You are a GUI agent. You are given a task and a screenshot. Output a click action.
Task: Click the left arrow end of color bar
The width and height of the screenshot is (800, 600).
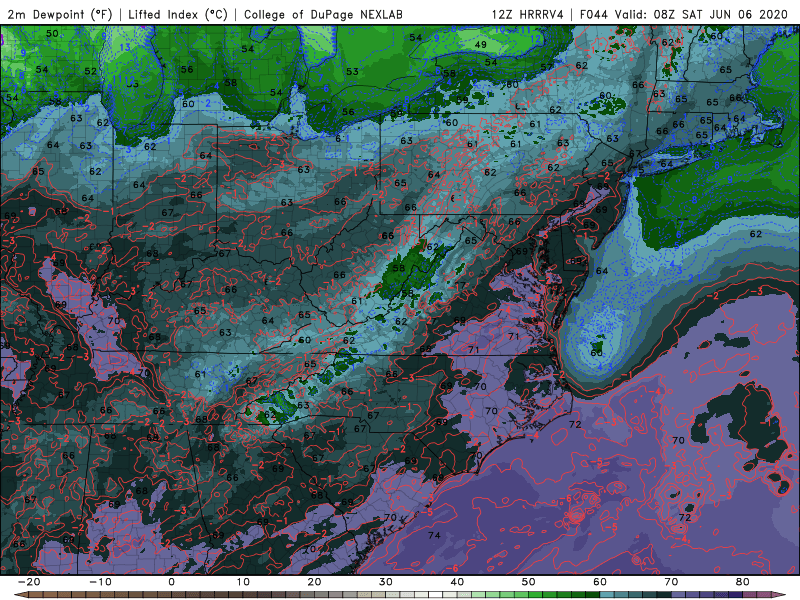(20, 595)
